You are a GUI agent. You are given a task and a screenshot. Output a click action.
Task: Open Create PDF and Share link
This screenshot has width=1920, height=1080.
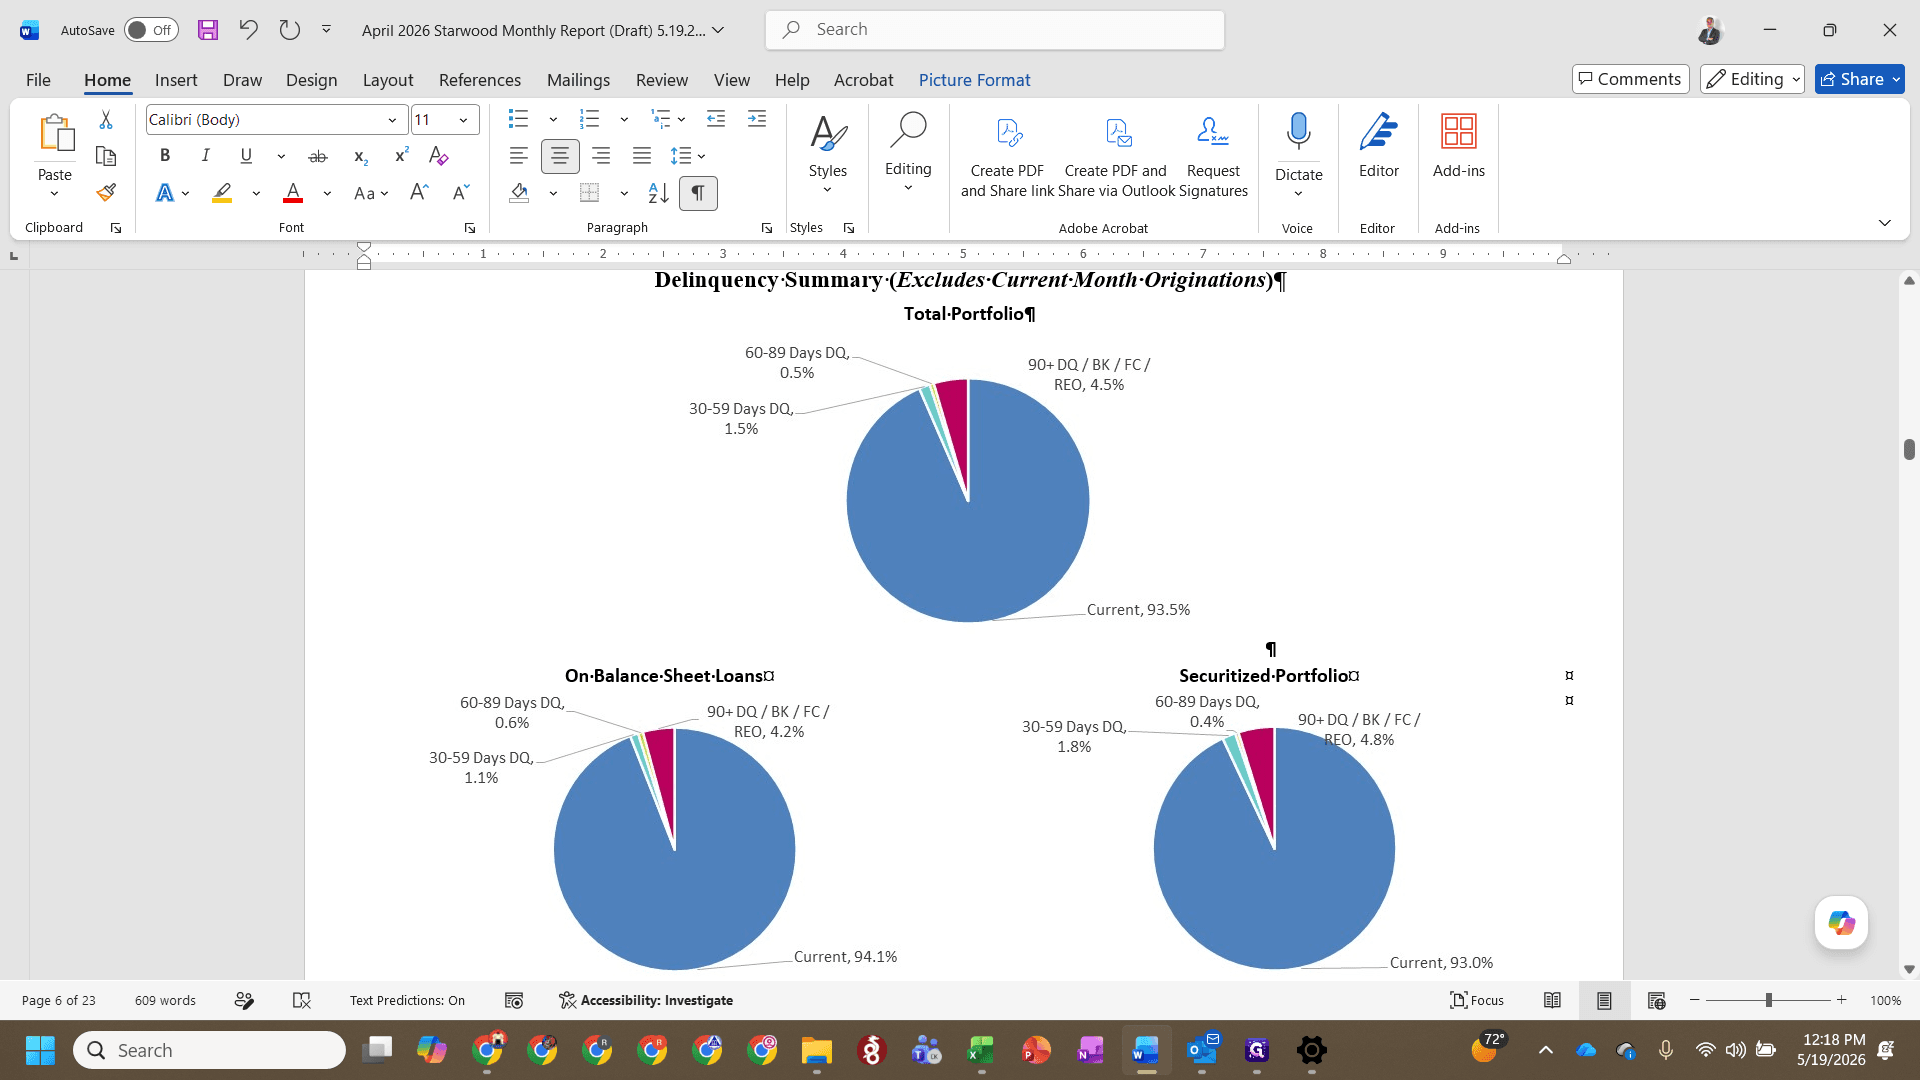point(1007,155)
